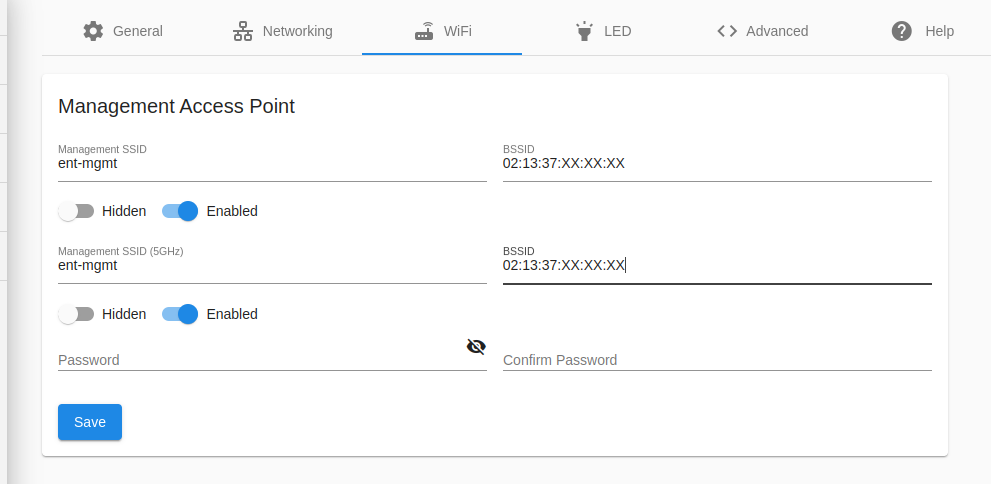Click the Help question mark icon
Screen dimensions: 991x484
(902, 31)
